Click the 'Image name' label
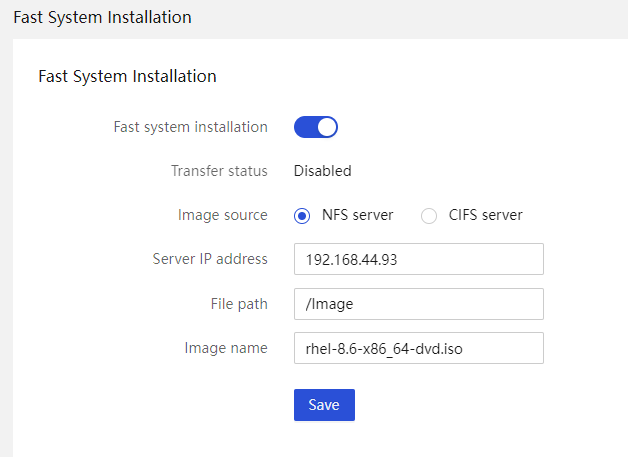The width and height of the screenshot is (628, 457). 226,348
